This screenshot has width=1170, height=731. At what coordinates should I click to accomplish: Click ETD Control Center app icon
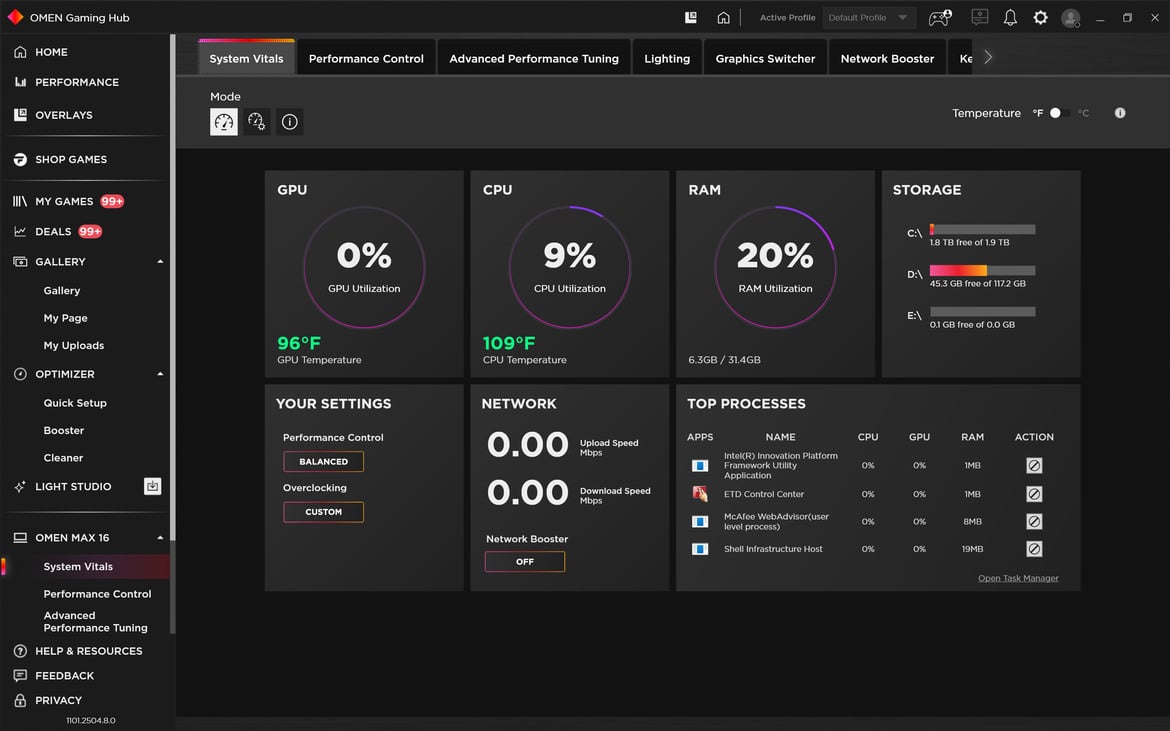pos(700,494)
